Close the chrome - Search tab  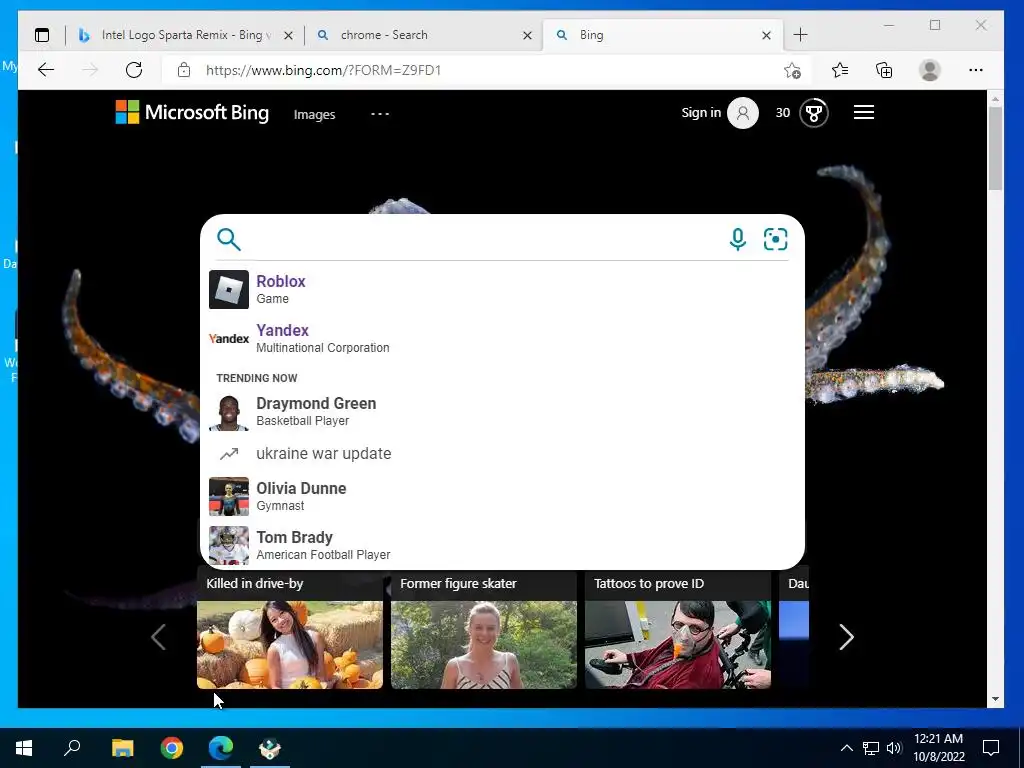[528, 35]
